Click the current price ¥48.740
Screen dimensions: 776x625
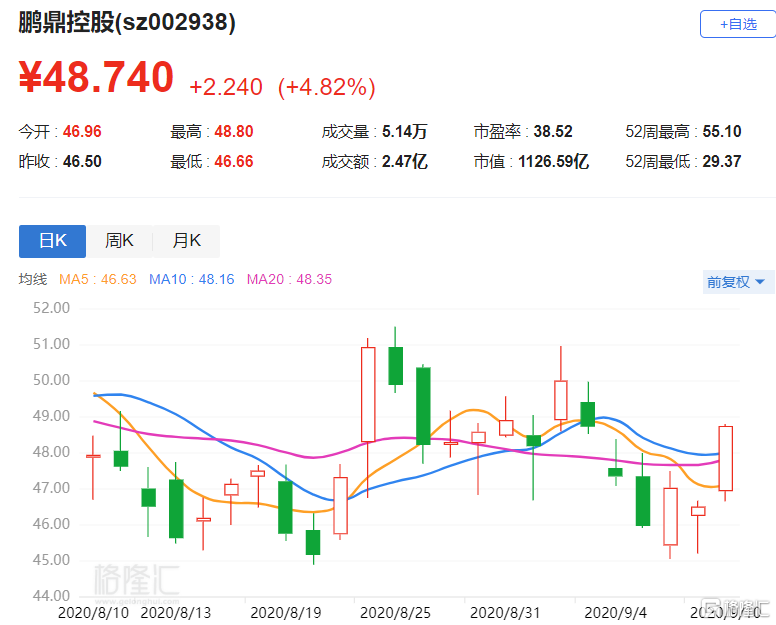coord(96,76)
